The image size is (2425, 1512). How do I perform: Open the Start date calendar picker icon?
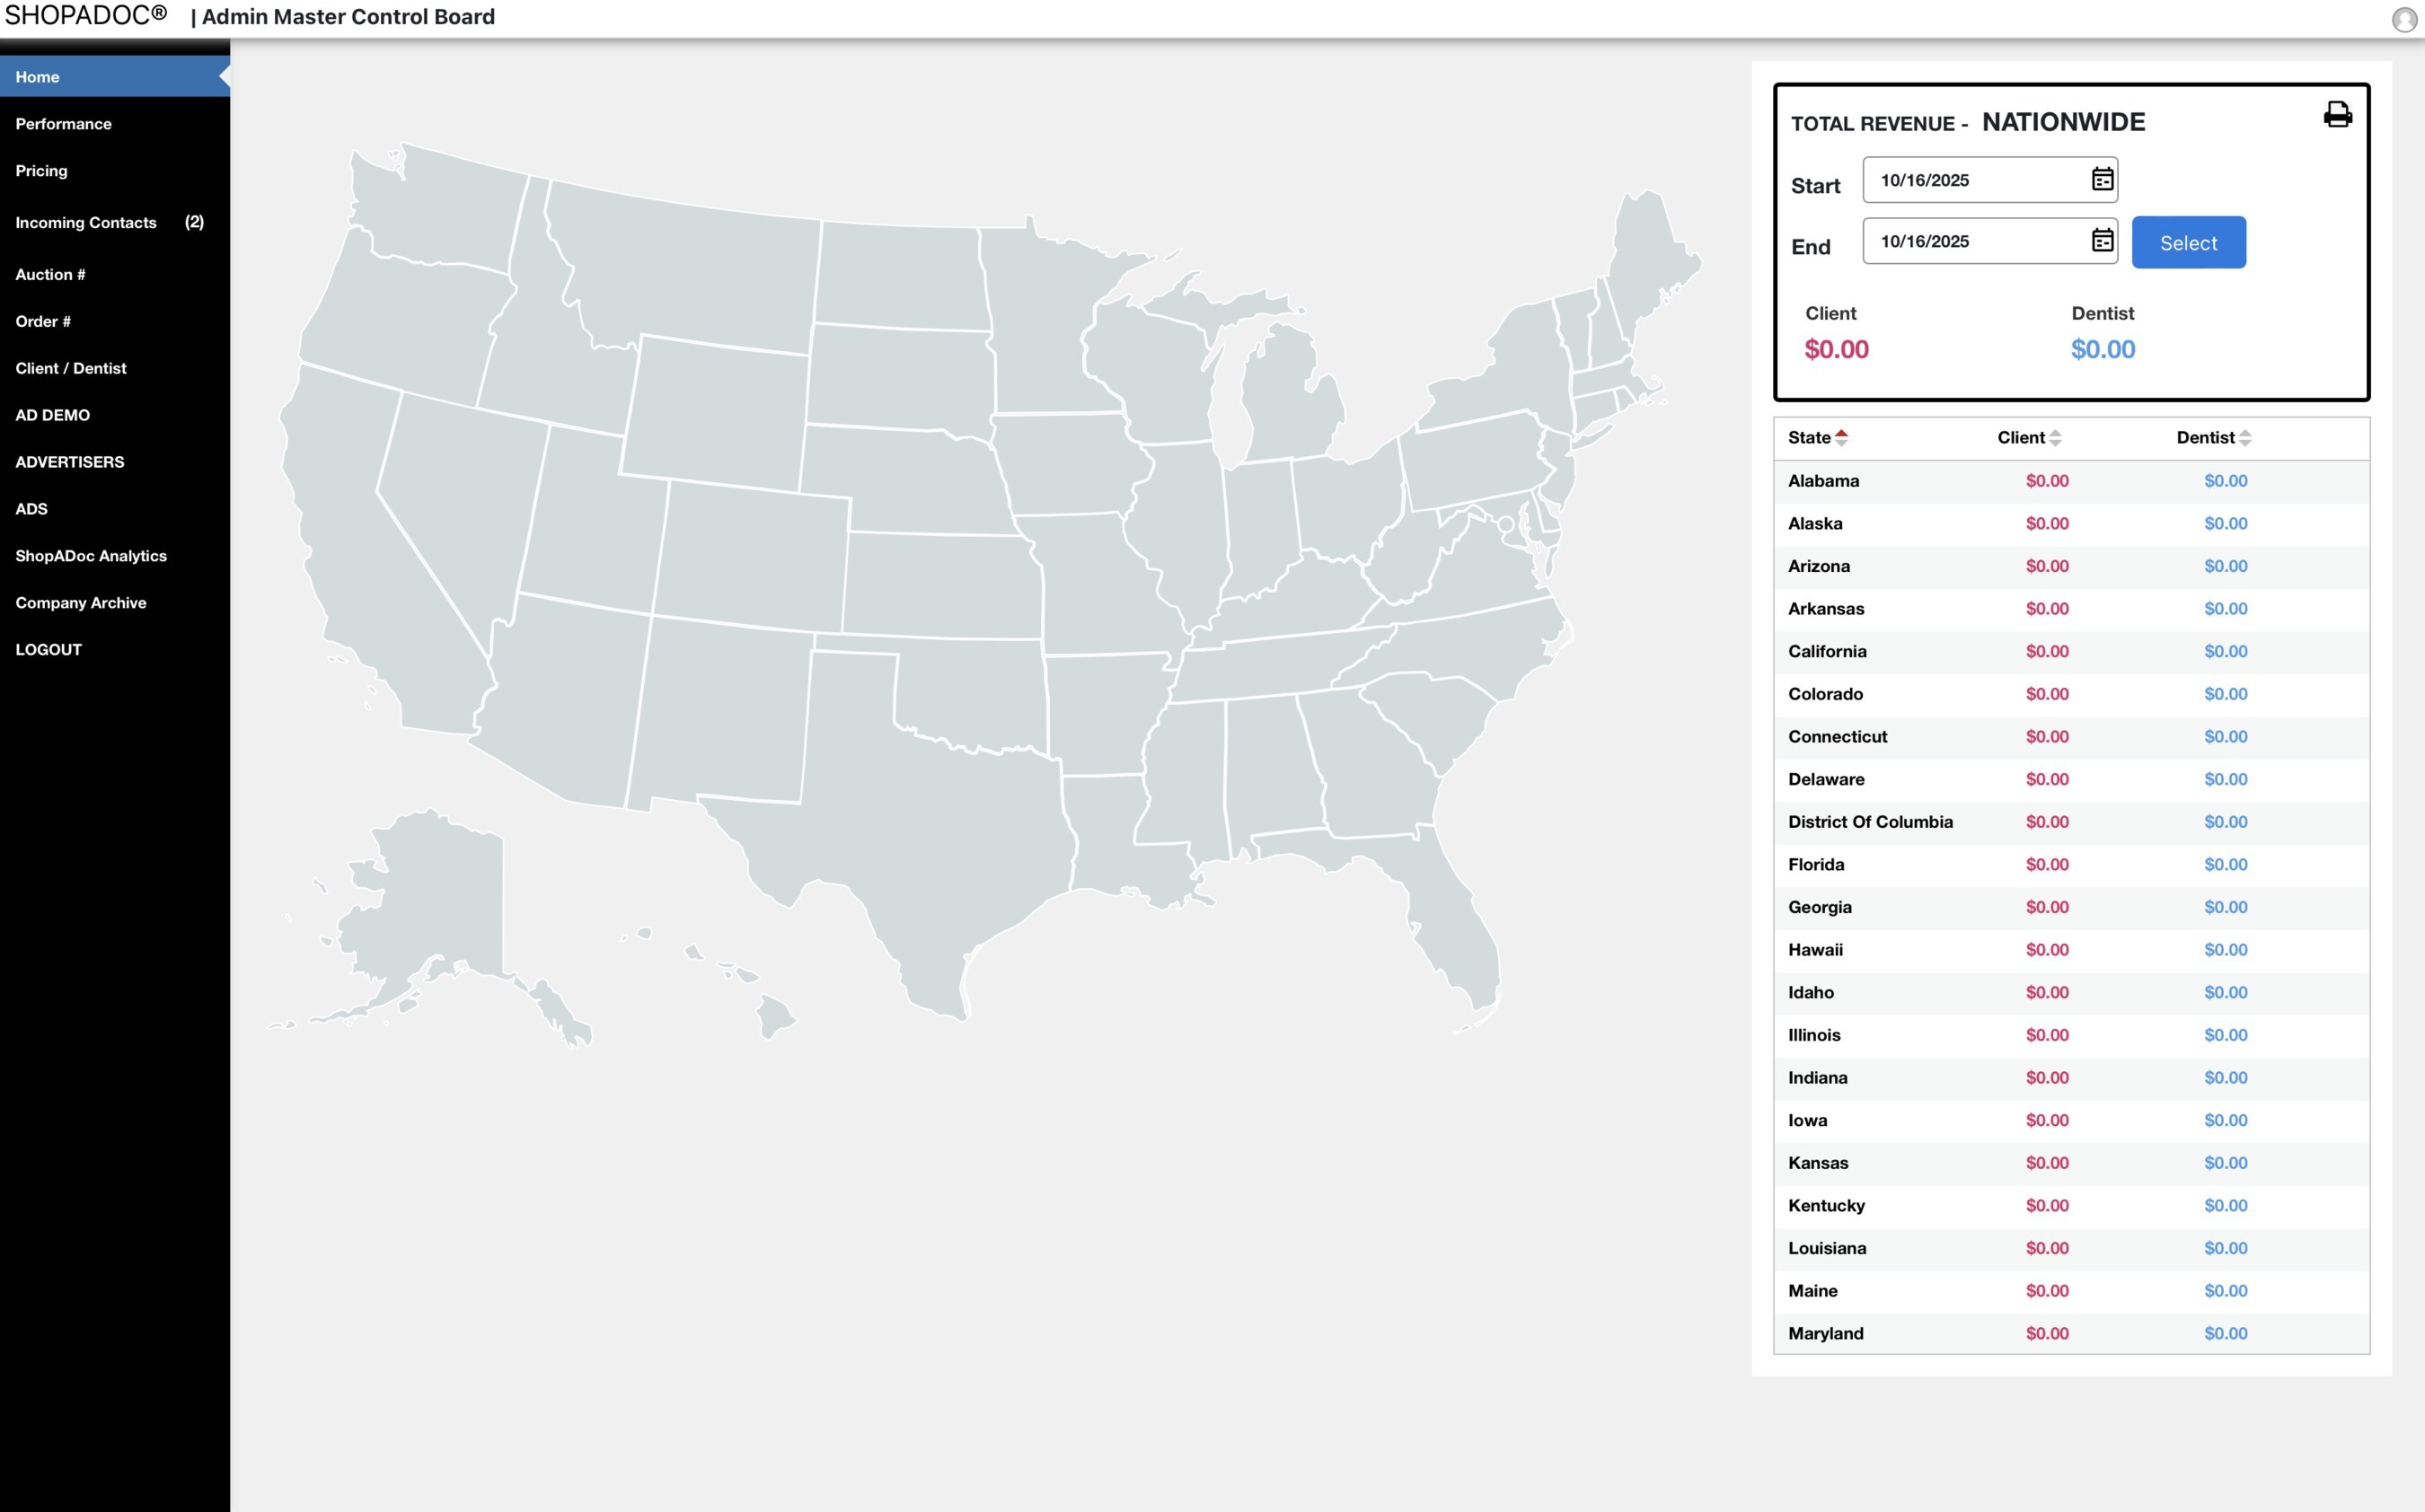pos(2102,180)
